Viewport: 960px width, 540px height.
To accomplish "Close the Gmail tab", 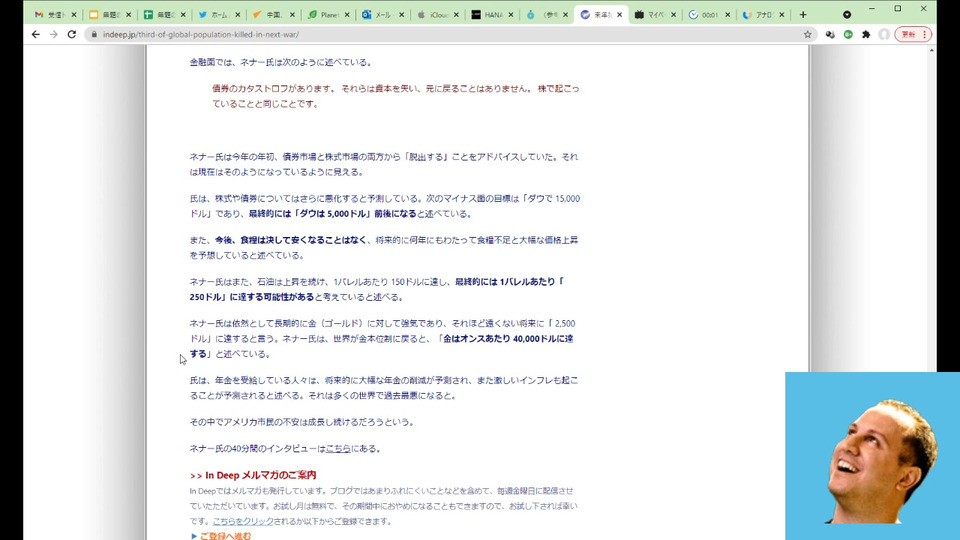I will pyautogui.click(x=73, y=15).
